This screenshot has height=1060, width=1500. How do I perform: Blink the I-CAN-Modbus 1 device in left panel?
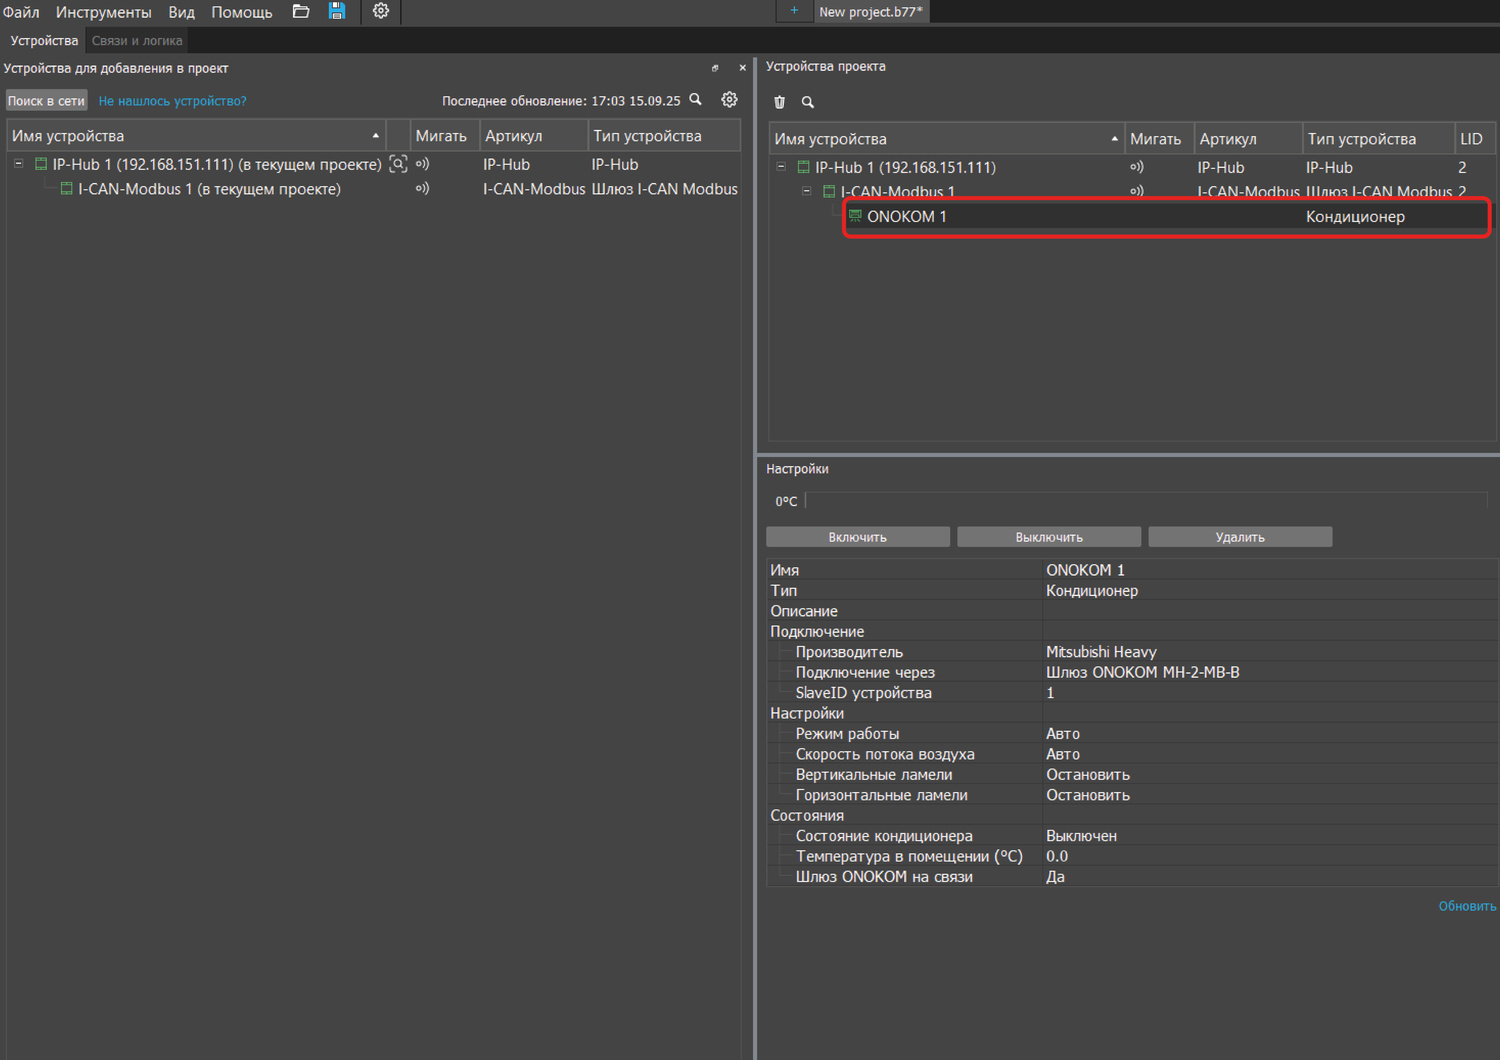pos(423,189)
